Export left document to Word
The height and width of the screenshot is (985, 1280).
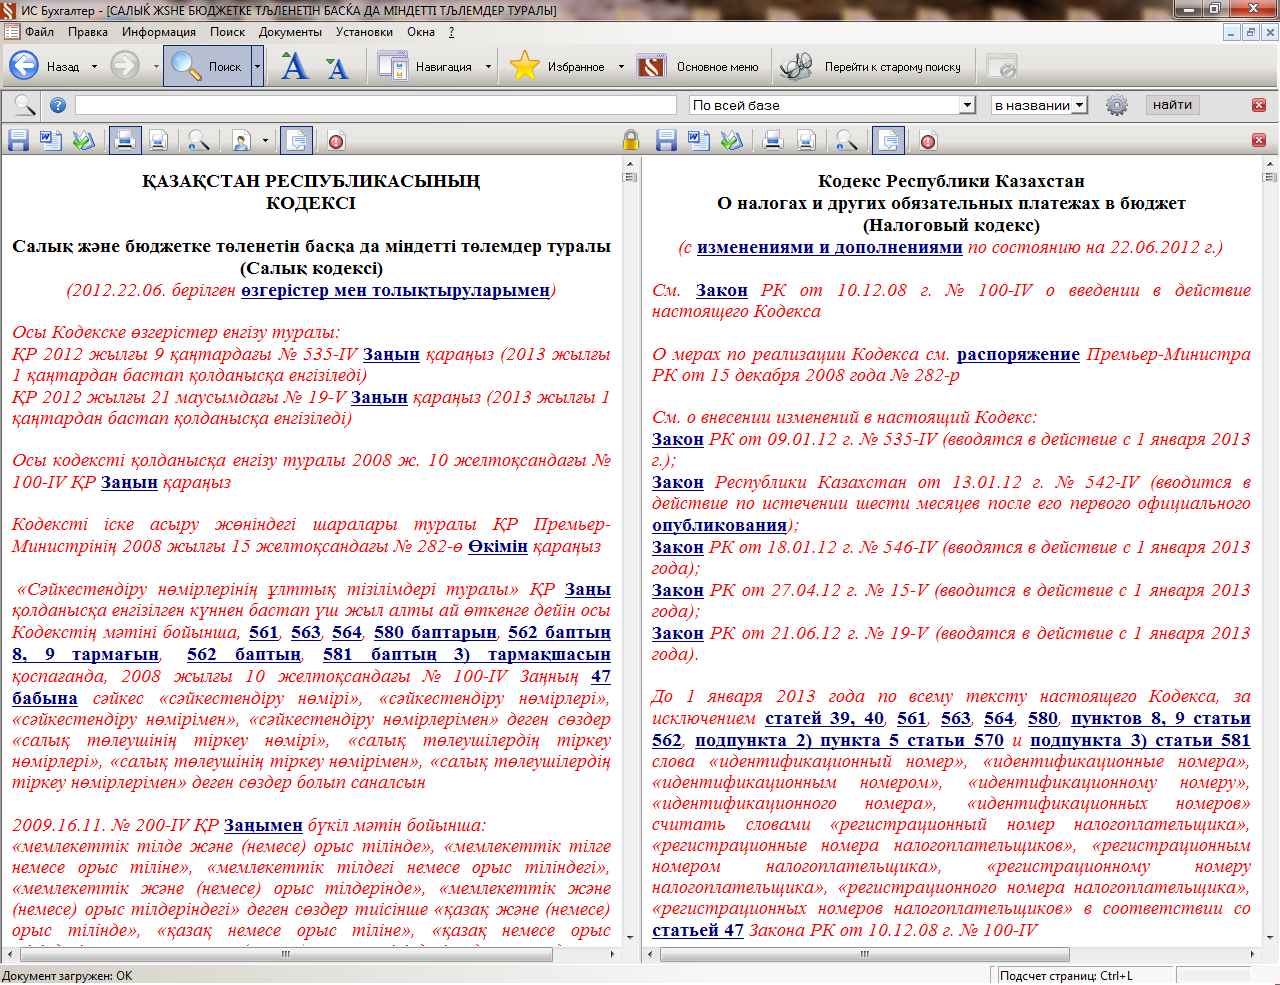(51, 140)
